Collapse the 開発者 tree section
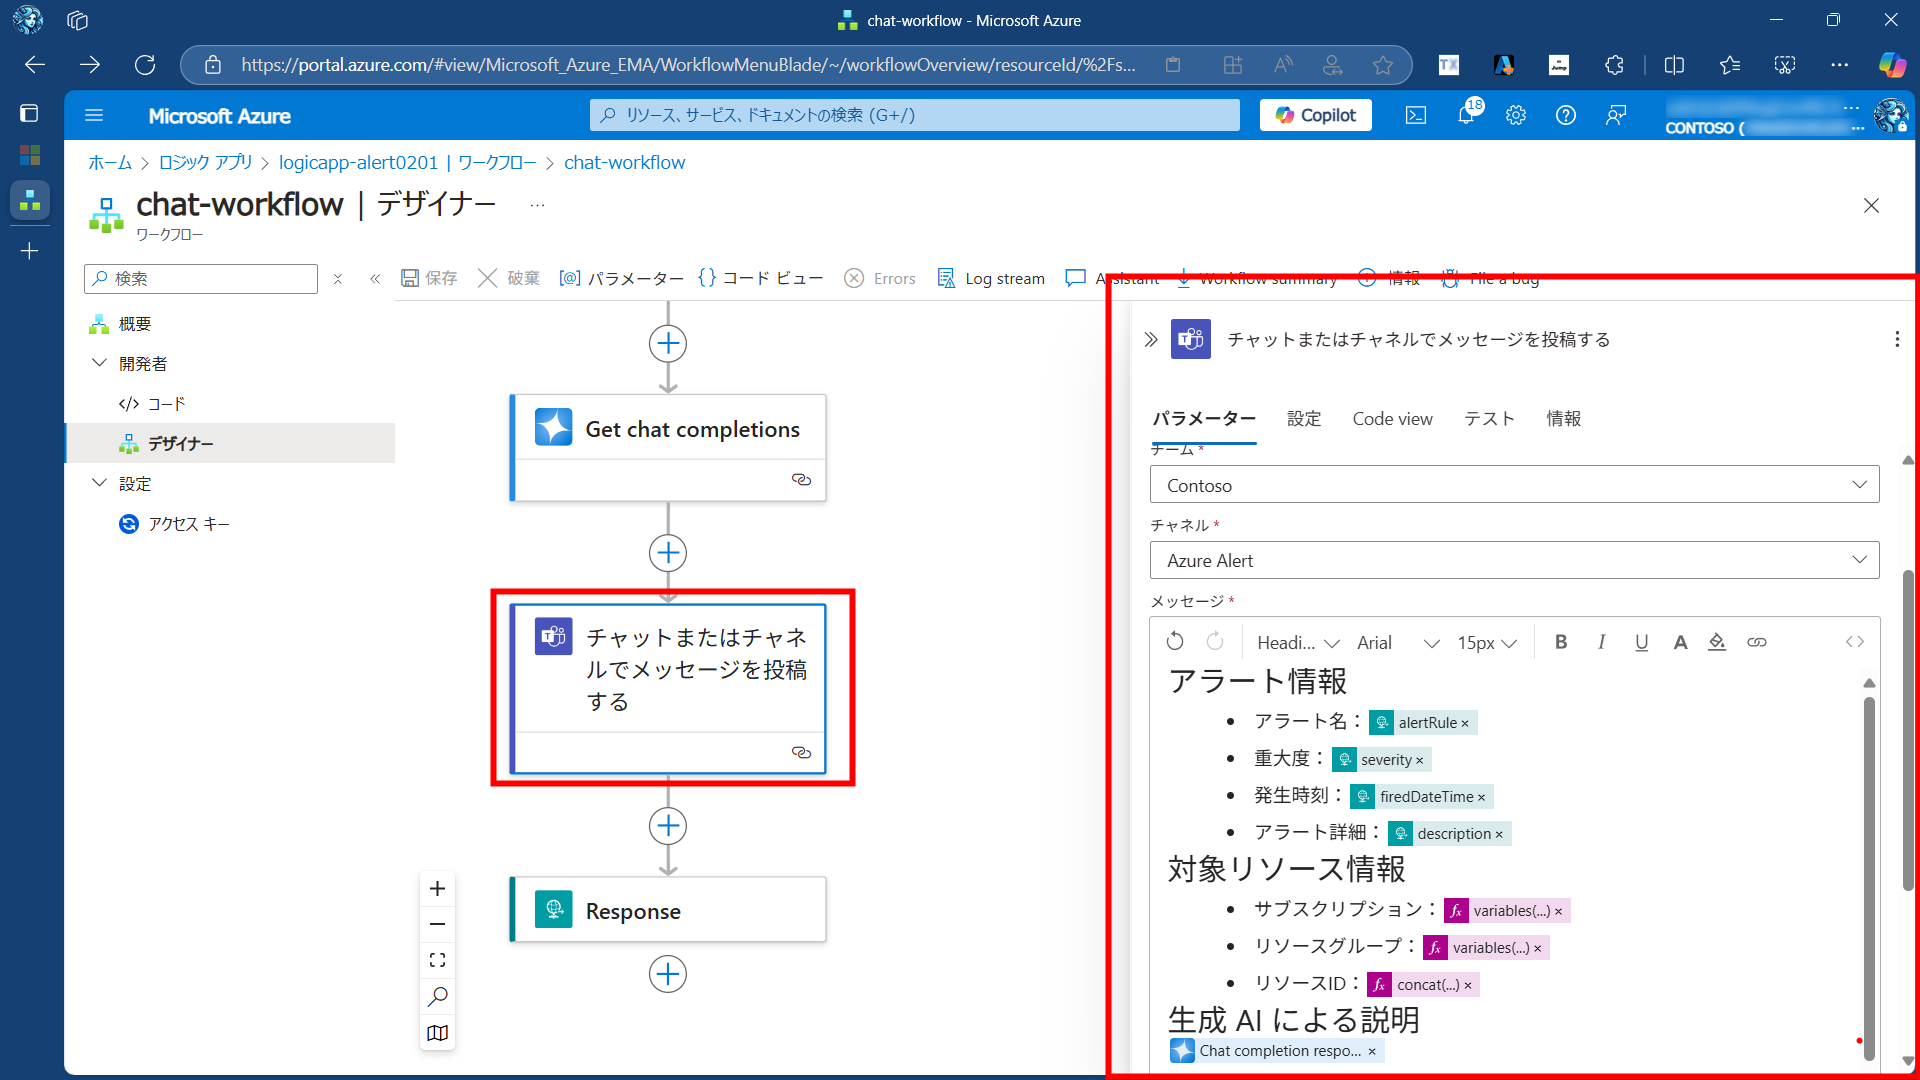Image resolution: width=1920 pixels, height=1080 pixels. coord(99,363)
